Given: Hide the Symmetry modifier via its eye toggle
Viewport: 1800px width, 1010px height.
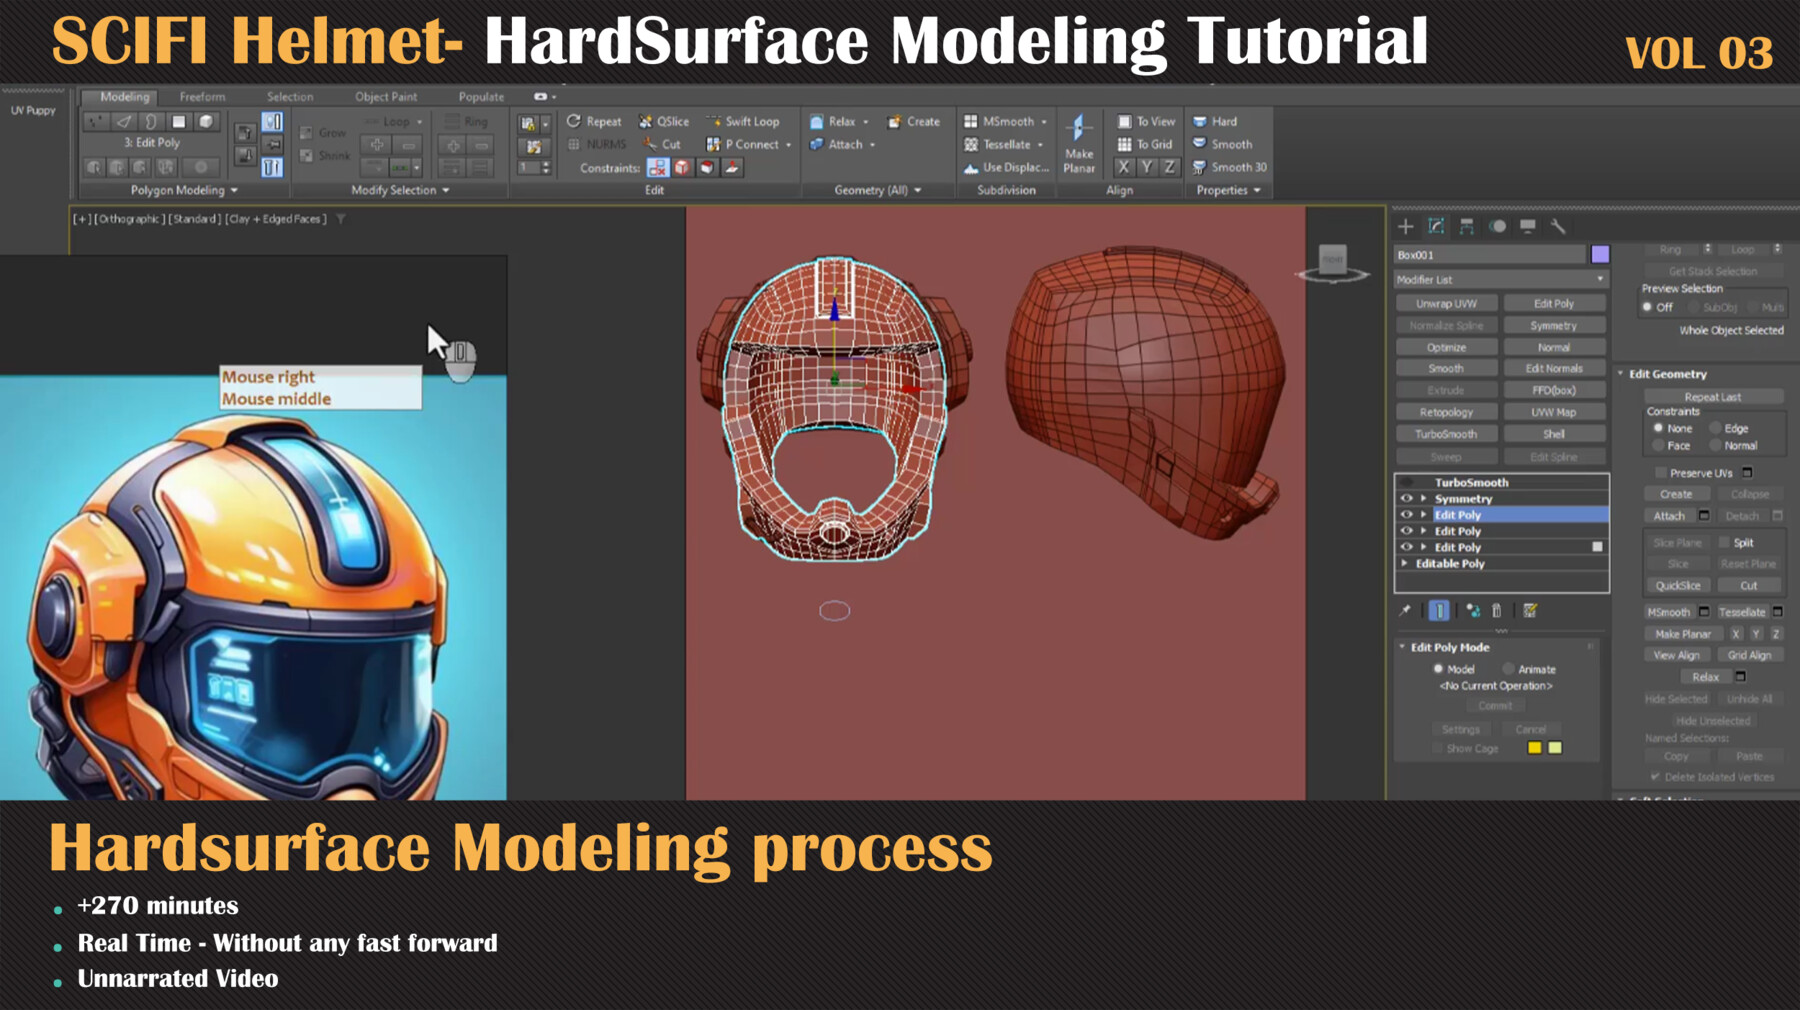Looking at the screenshot, I should (1408, 498).
